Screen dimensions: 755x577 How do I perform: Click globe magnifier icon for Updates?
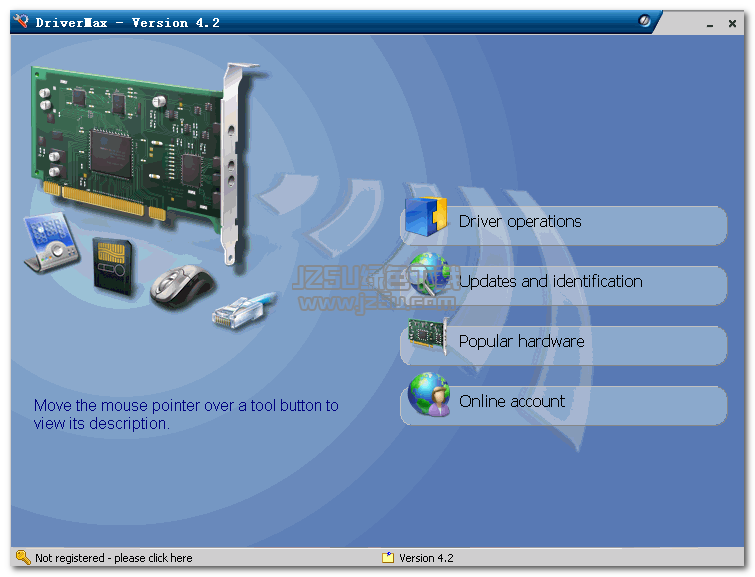click(429, 274)
